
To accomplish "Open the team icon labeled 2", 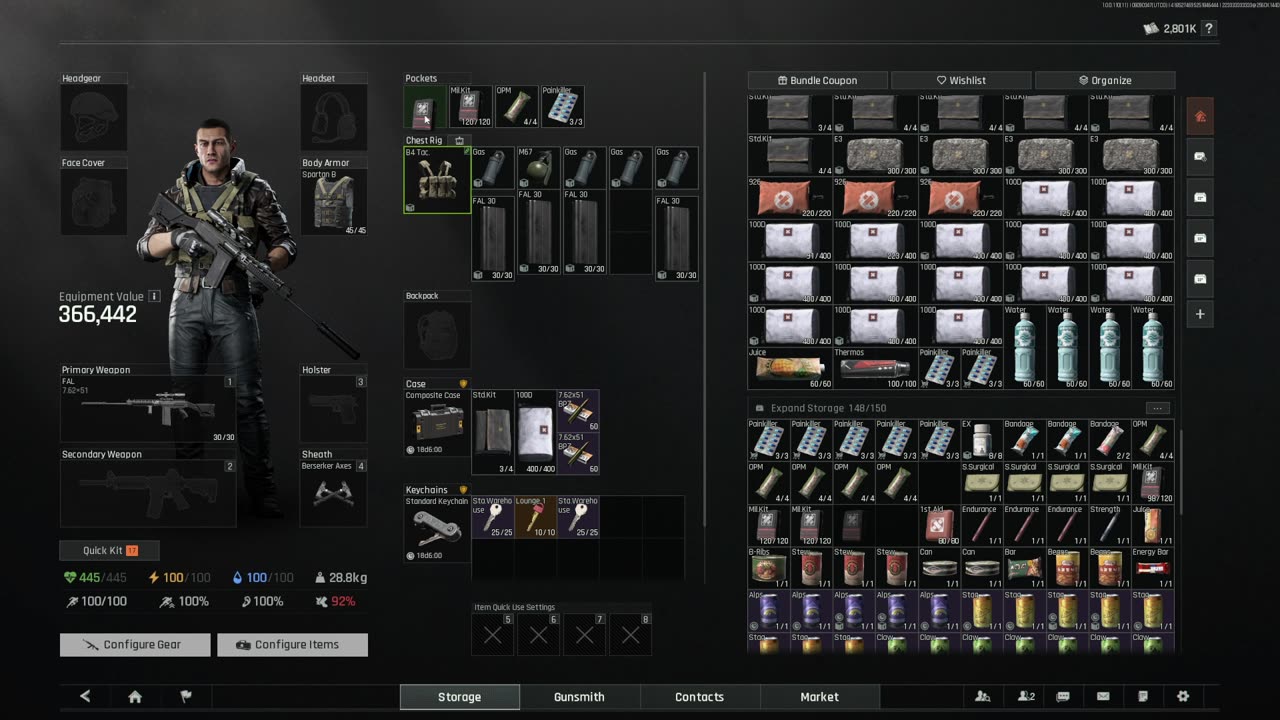I will point(1026,697).
